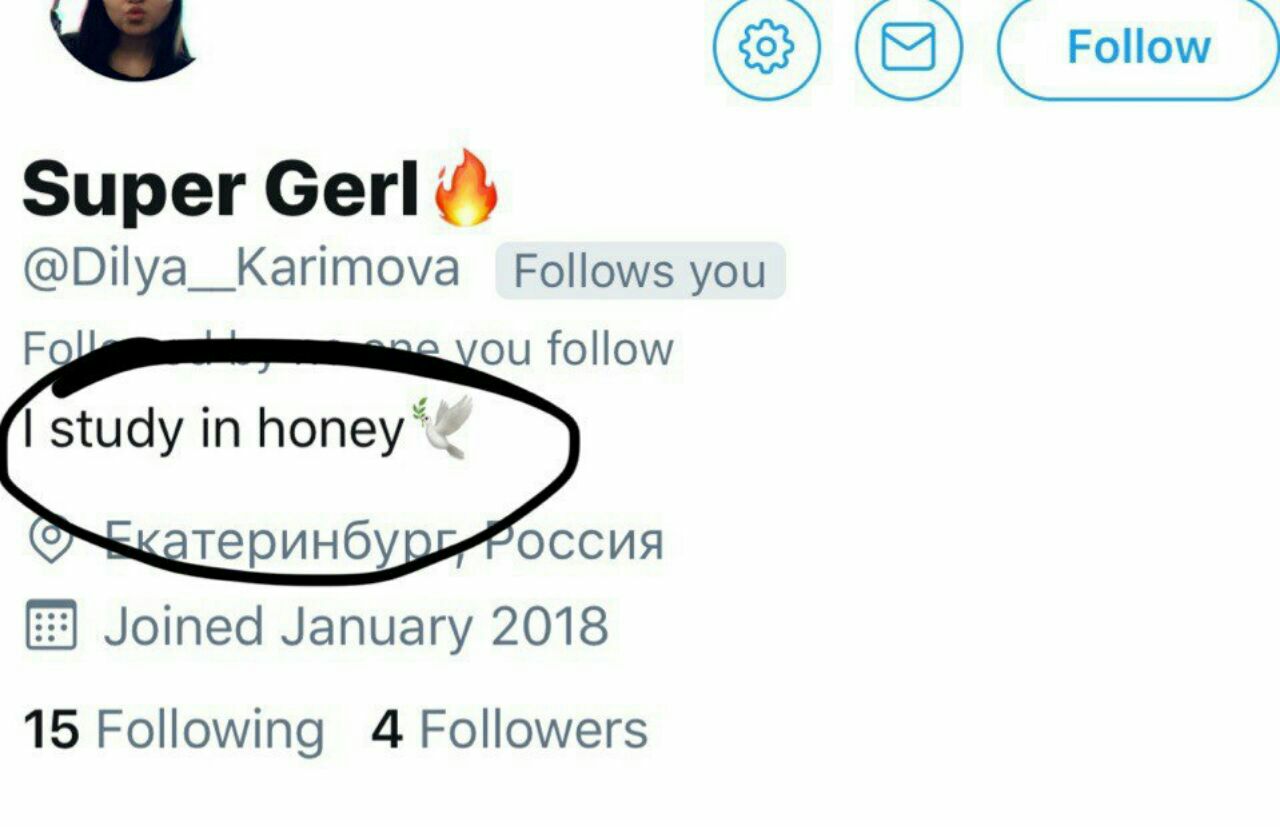Open the Following list
Screen dimensions: 1280x827
174,730
